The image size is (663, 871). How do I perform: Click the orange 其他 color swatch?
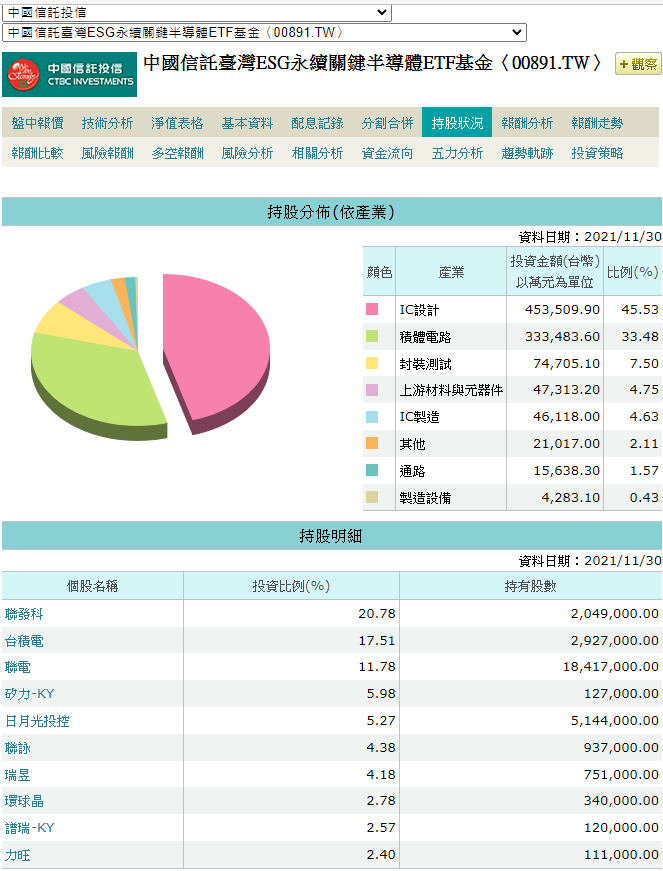tap(372, 443)
